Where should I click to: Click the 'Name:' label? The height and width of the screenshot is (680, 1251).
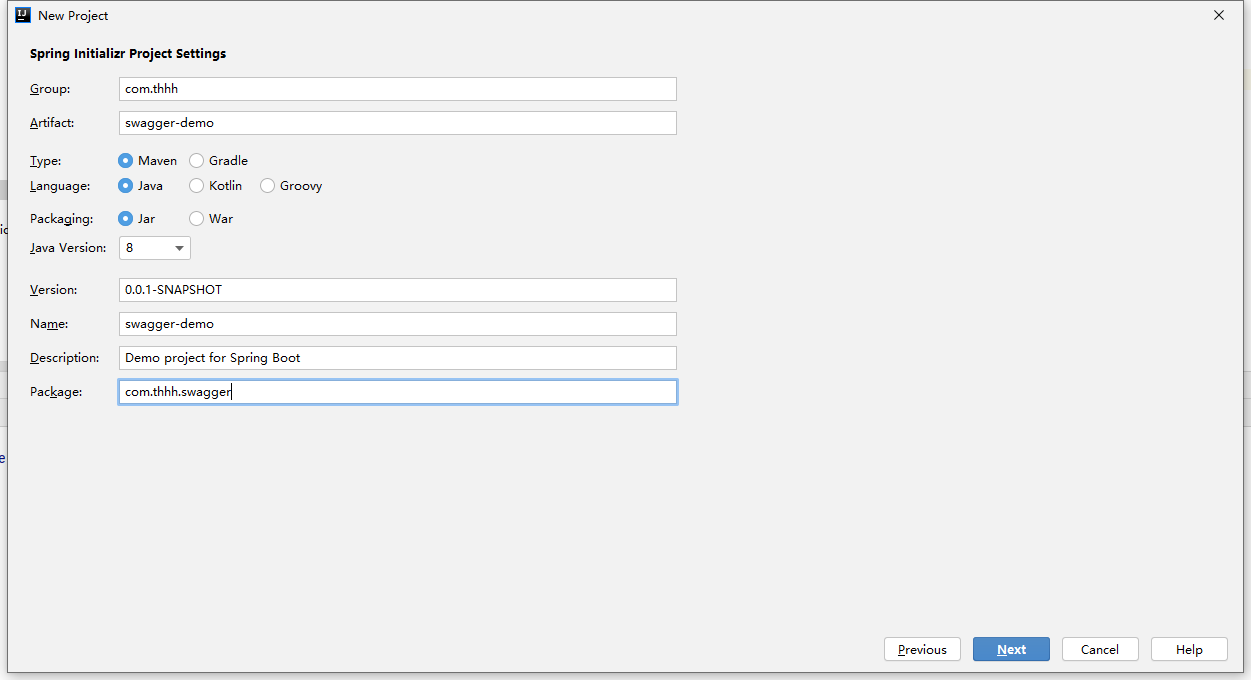[49, 323]
